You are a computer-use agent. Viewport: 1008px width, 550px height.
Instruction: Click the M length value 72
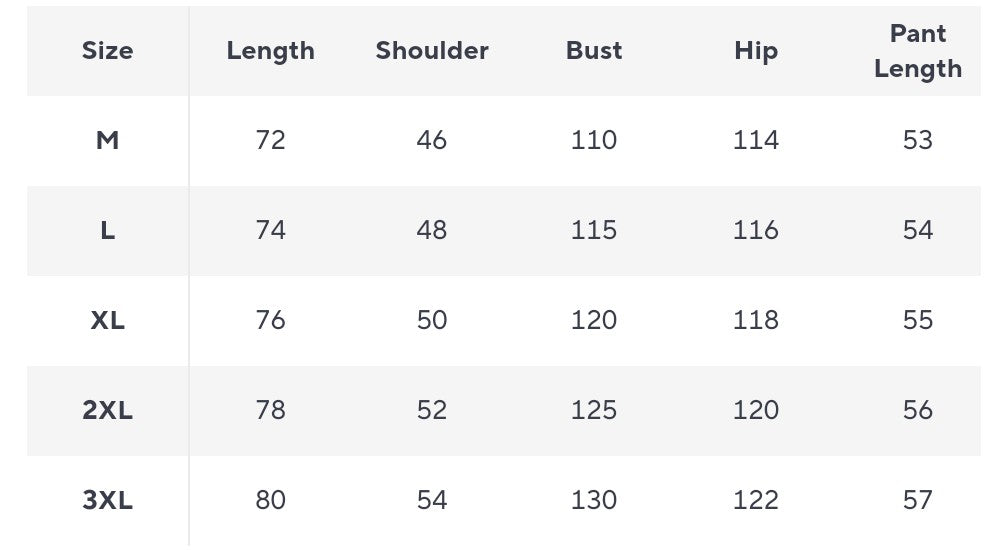[x=271, y=140]
